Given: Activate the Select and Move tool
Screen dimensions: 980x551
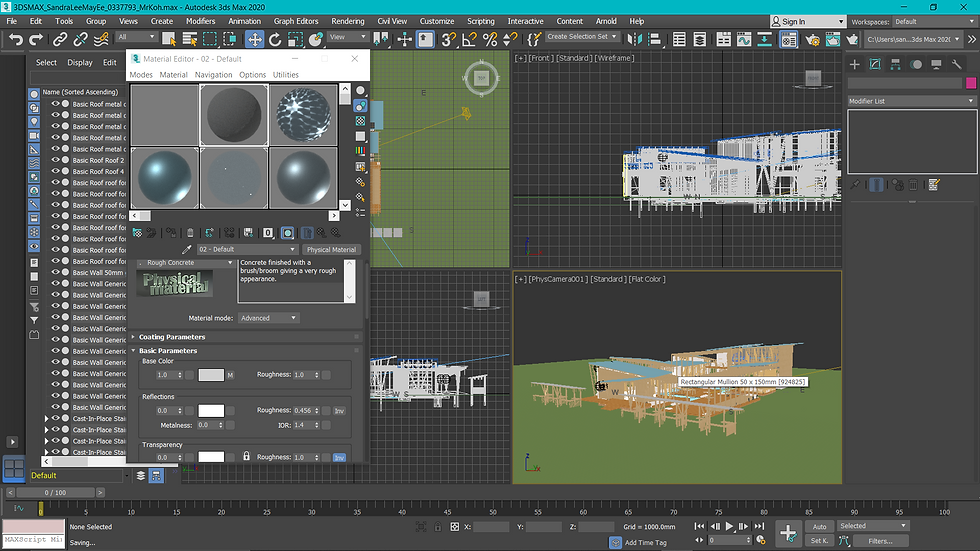Looking at the screenshot, I should pyautogui.click(x=254, y=39).
